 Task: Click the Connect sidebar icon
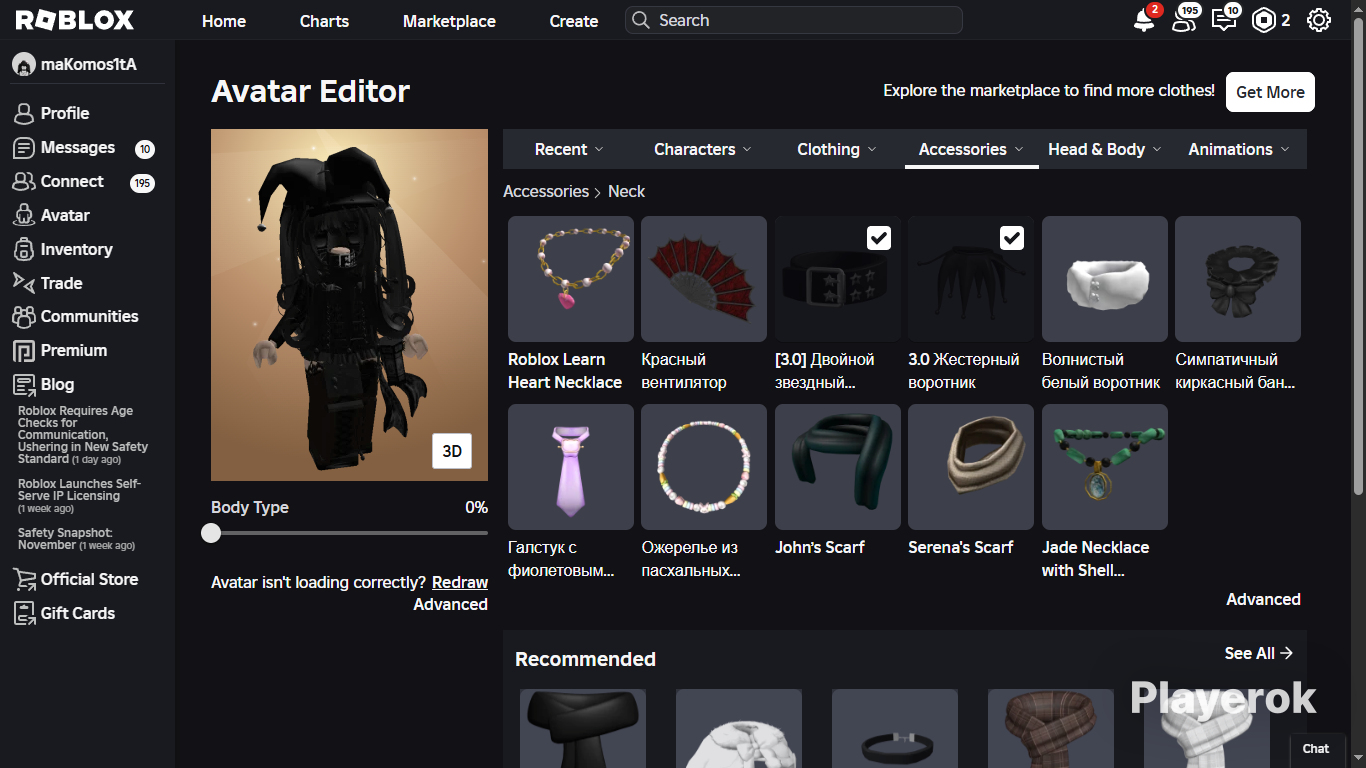[23, 181]
